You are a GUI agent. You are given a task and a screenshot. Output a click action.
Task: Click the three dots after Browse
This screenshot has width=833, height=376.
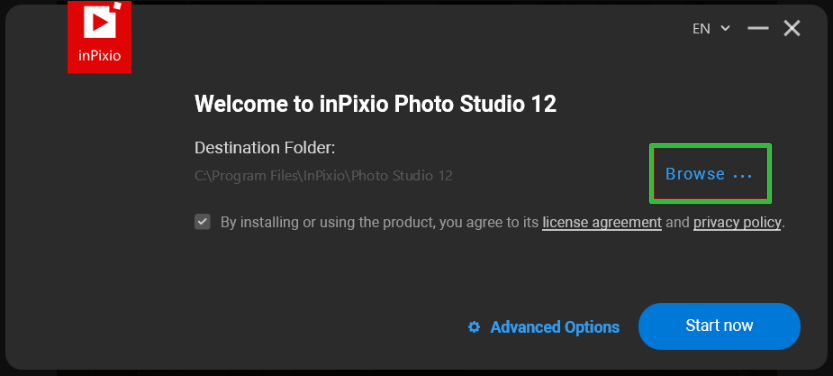(743, 176)
